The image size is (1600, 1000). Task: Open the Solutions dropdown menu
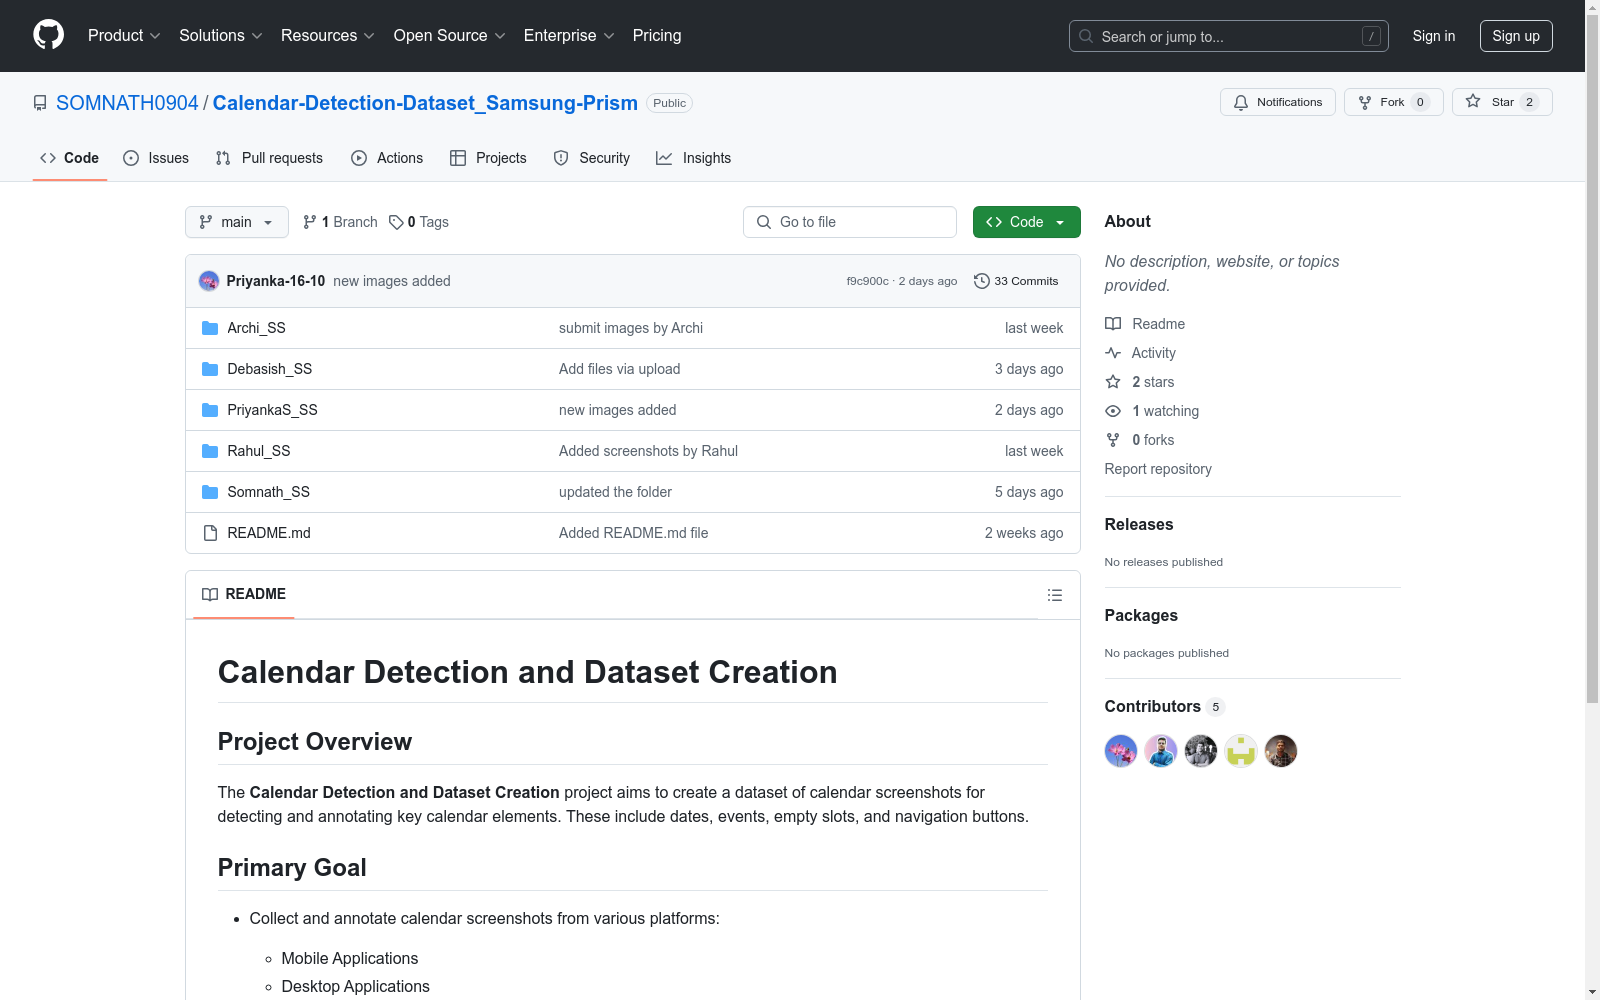coord(221,35)
